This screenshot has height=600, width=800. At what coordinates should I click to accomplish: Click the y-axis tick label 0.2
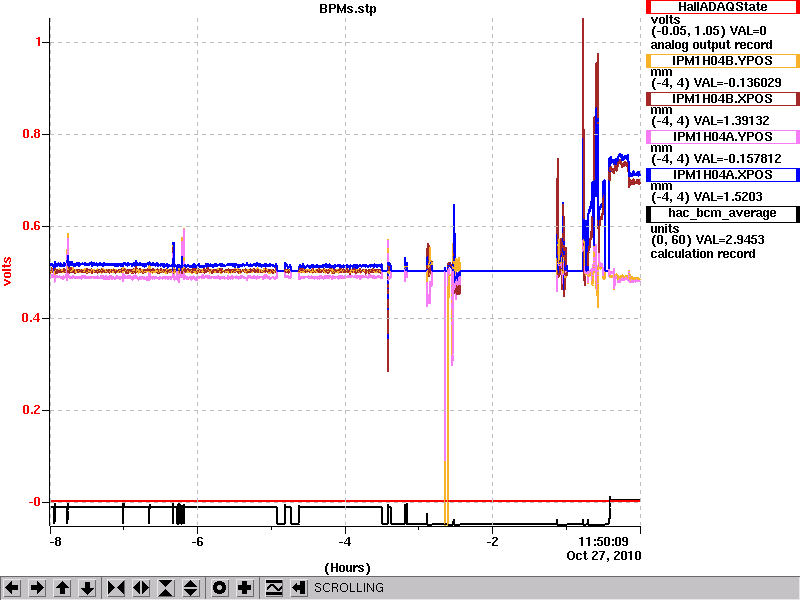(x=32, y=410)
